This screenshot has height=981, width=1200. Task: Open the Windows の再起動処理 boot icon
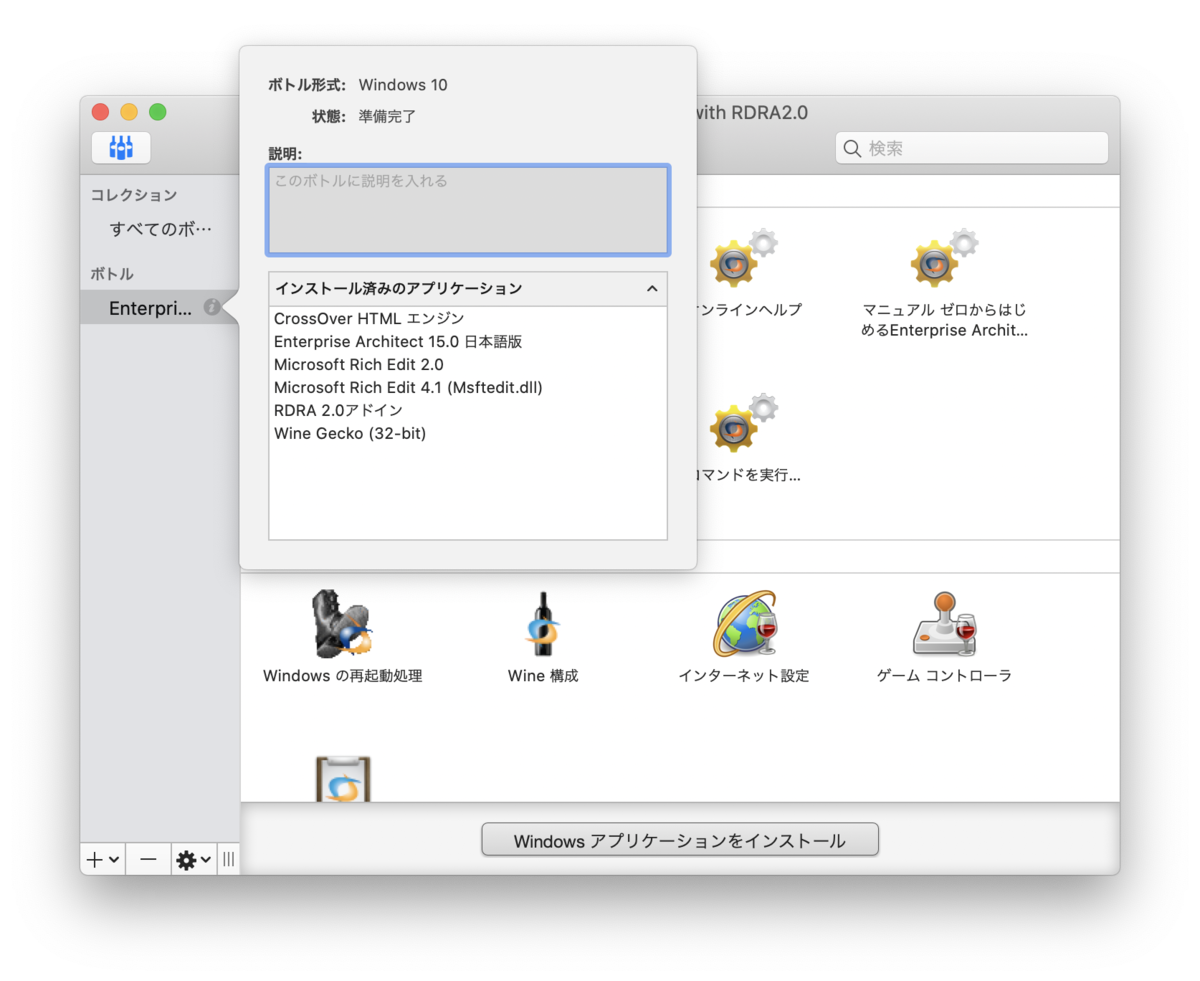pos(343,623)
